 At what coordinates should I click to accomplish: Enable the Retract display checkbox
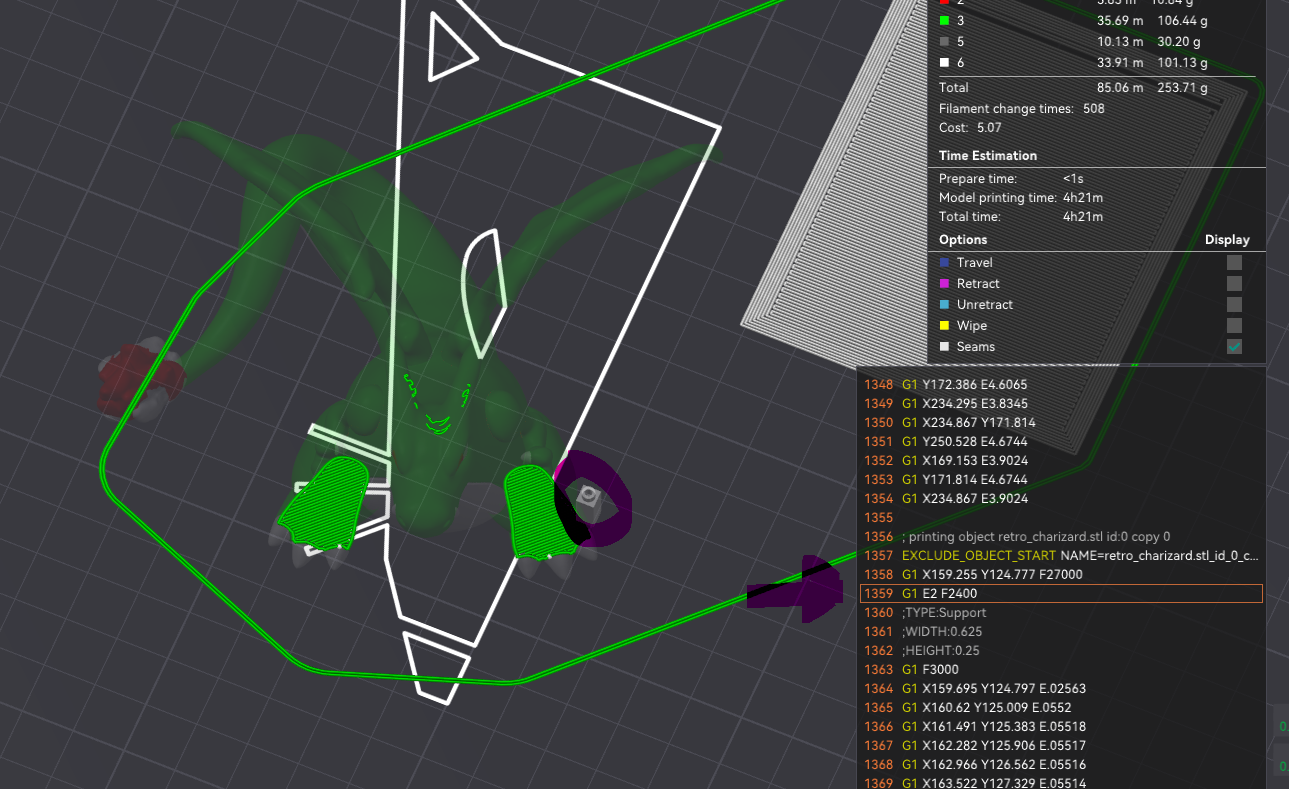tap(1234, 283)
